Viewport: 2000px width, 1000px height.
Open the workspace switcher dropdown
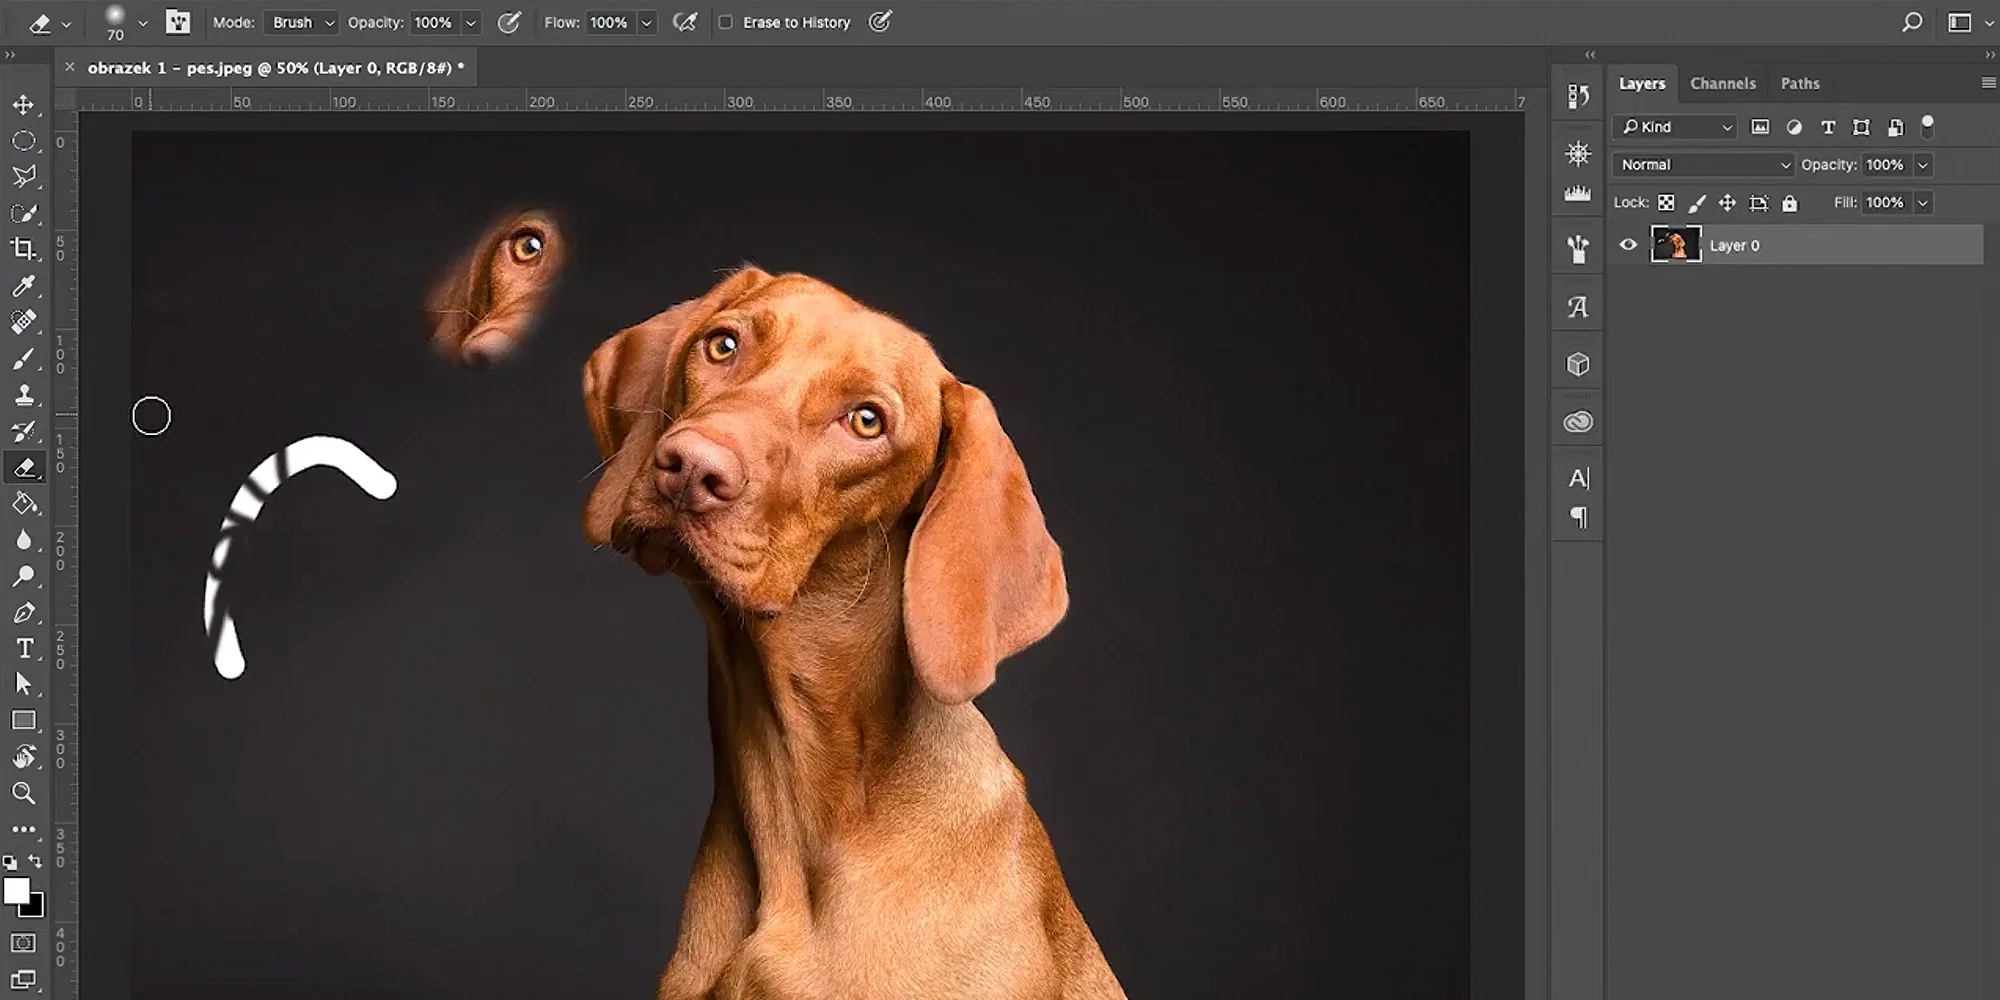click(x=1967, y=22)
